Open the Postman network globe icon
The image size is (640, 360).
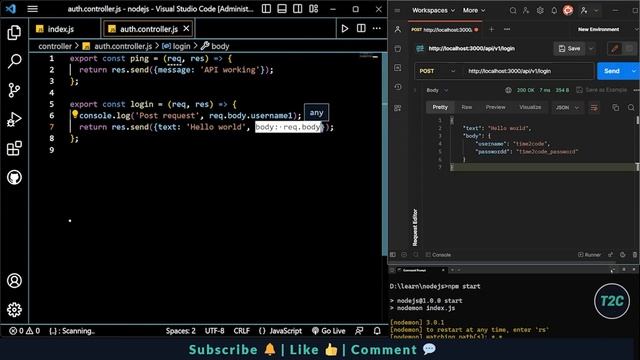[x=508, y=90]
